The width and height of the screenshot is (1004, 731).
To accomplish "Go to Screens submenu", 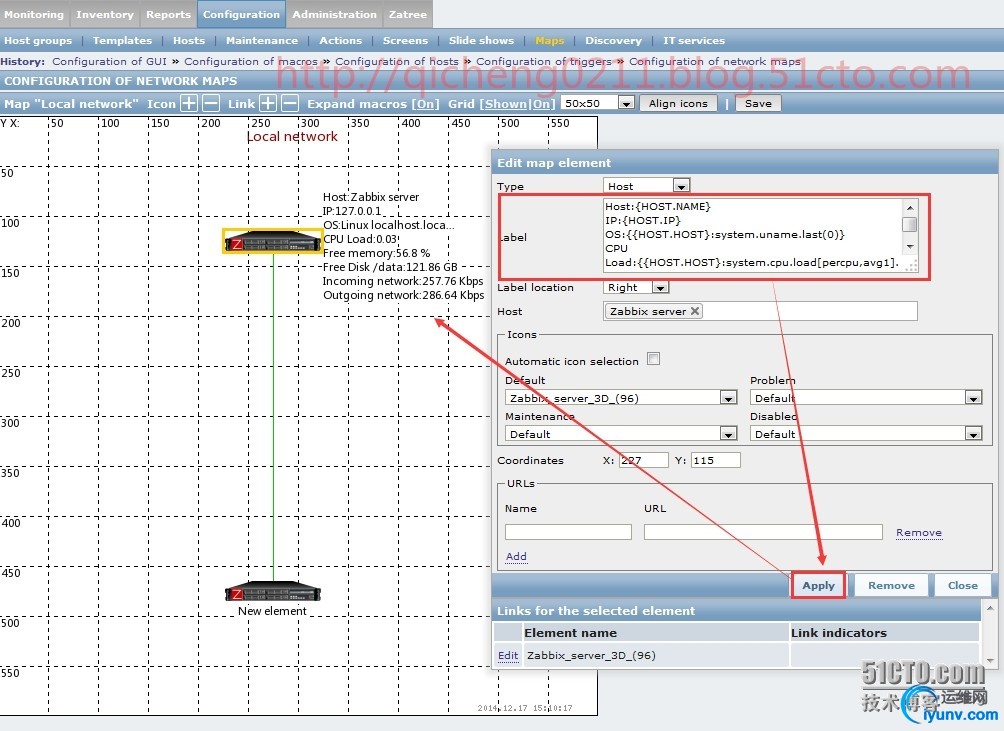I will click(x=405, y=40).
